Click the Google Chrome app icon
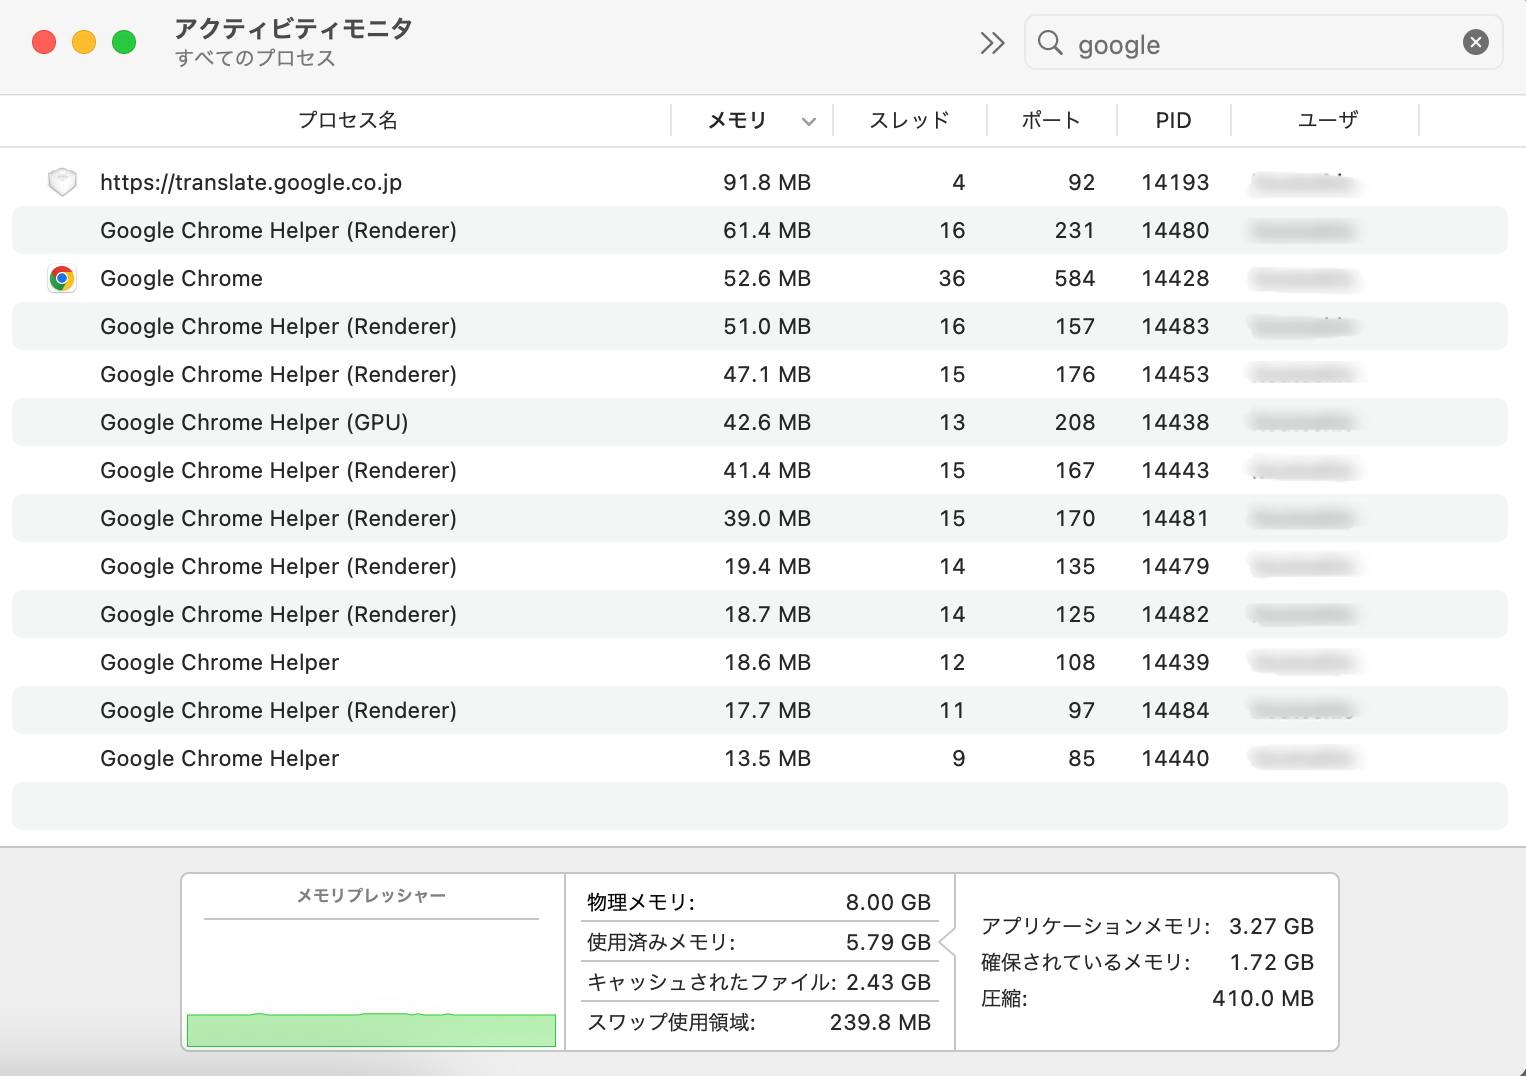1526x1076 pixels. click(62, 278)
